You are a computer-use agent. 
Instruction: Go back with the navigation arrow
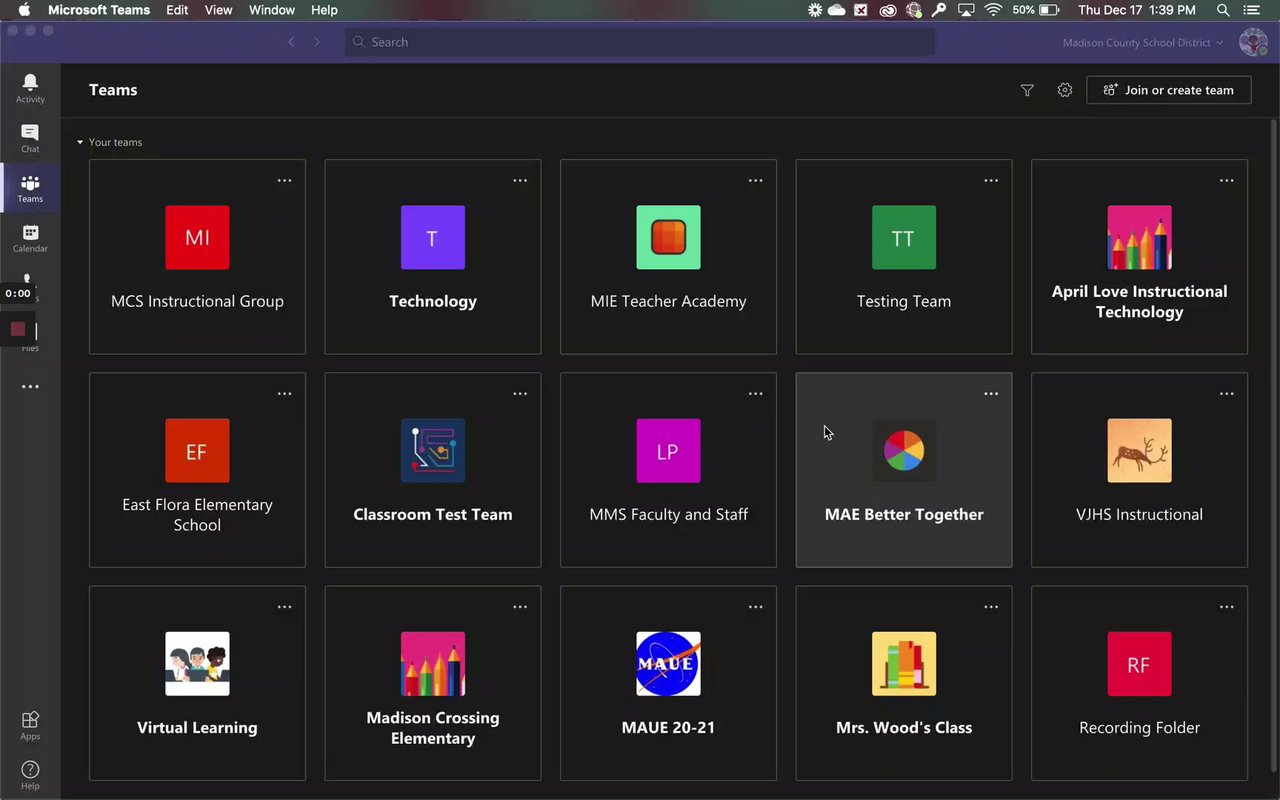coord(291,42)
